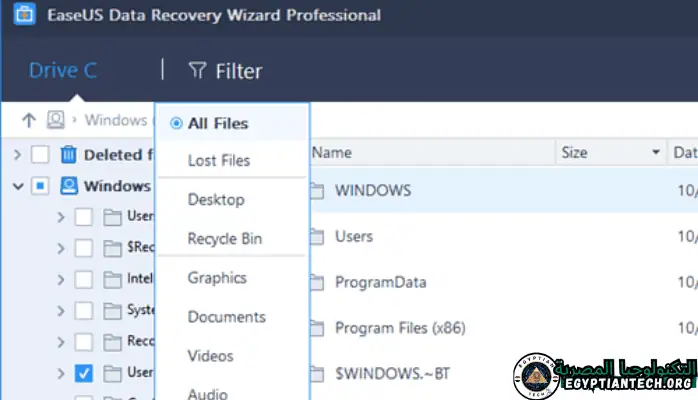This screenshot has height=400, width=698.
Task: Click the ProgramData folder icon
Action: [x=318, y=282]
